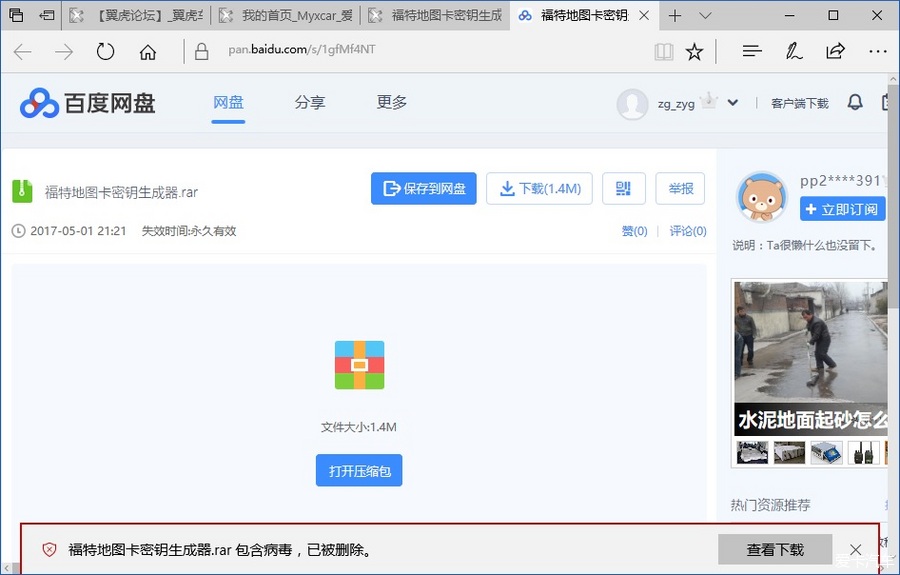Click the 立即订阅 subscribe button
Viewport: 900px width, 575px height.
[x=842, y=209]
